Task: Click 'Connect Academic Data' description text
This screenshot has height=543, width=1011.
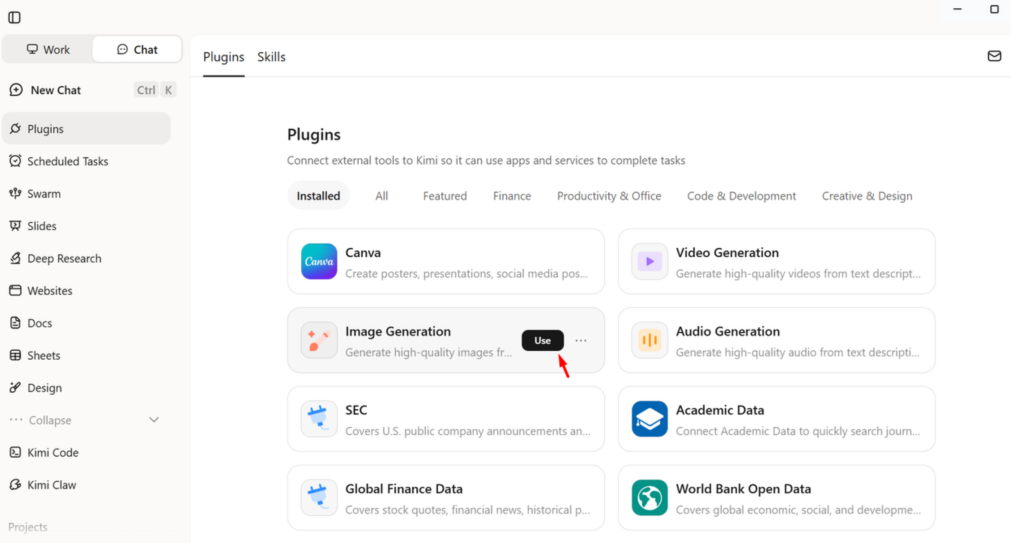Action: click(x=798, y=431)
